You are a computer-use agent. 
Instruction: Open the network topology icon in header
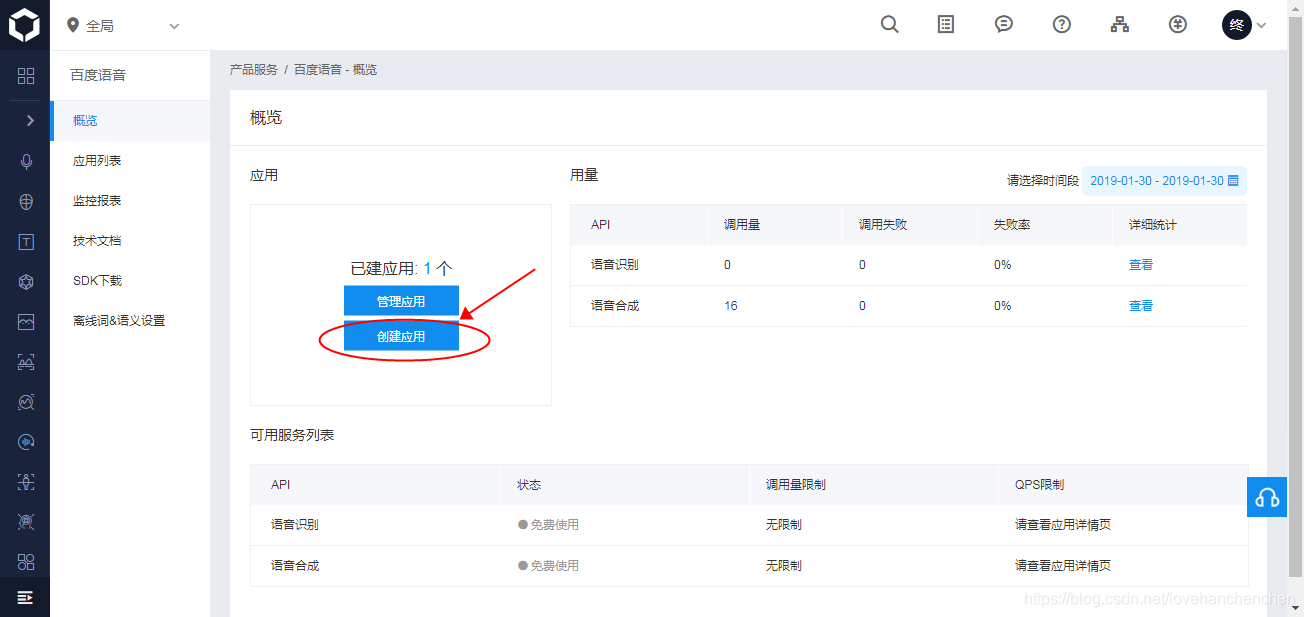coord(1120,25)
